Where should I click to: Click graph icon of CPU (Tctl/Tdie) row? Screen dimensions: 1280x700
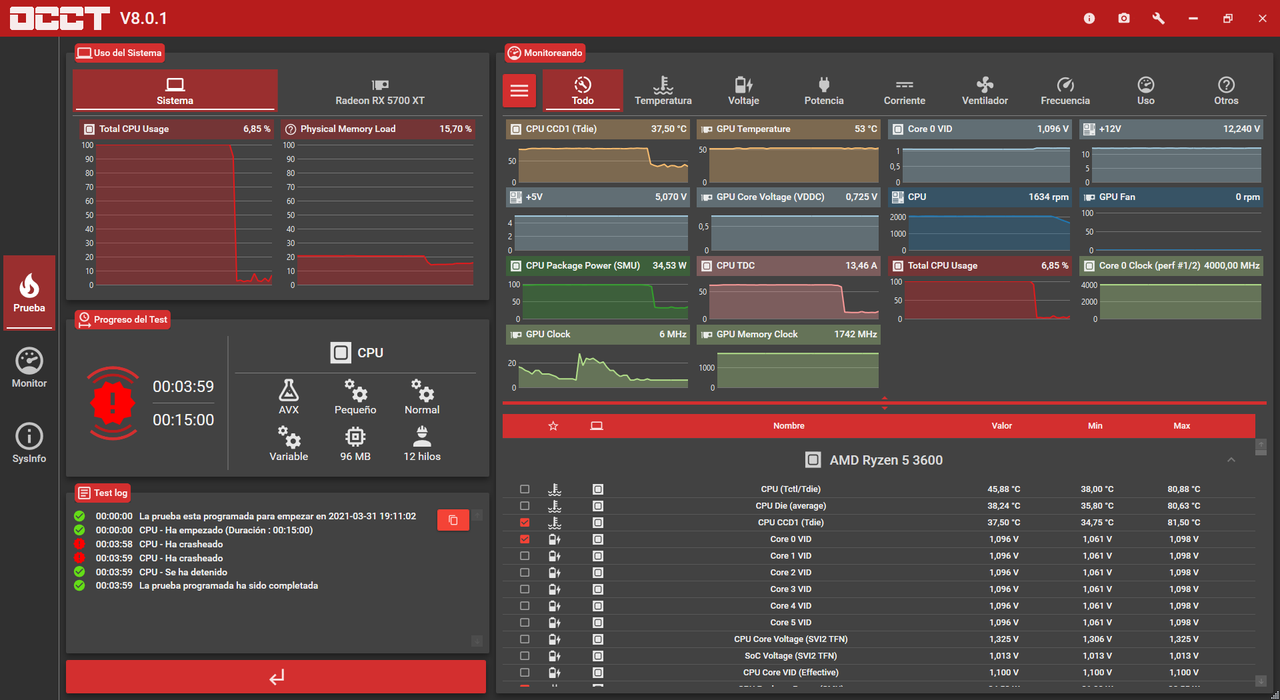pyautogui.click(x=598, y=489)
